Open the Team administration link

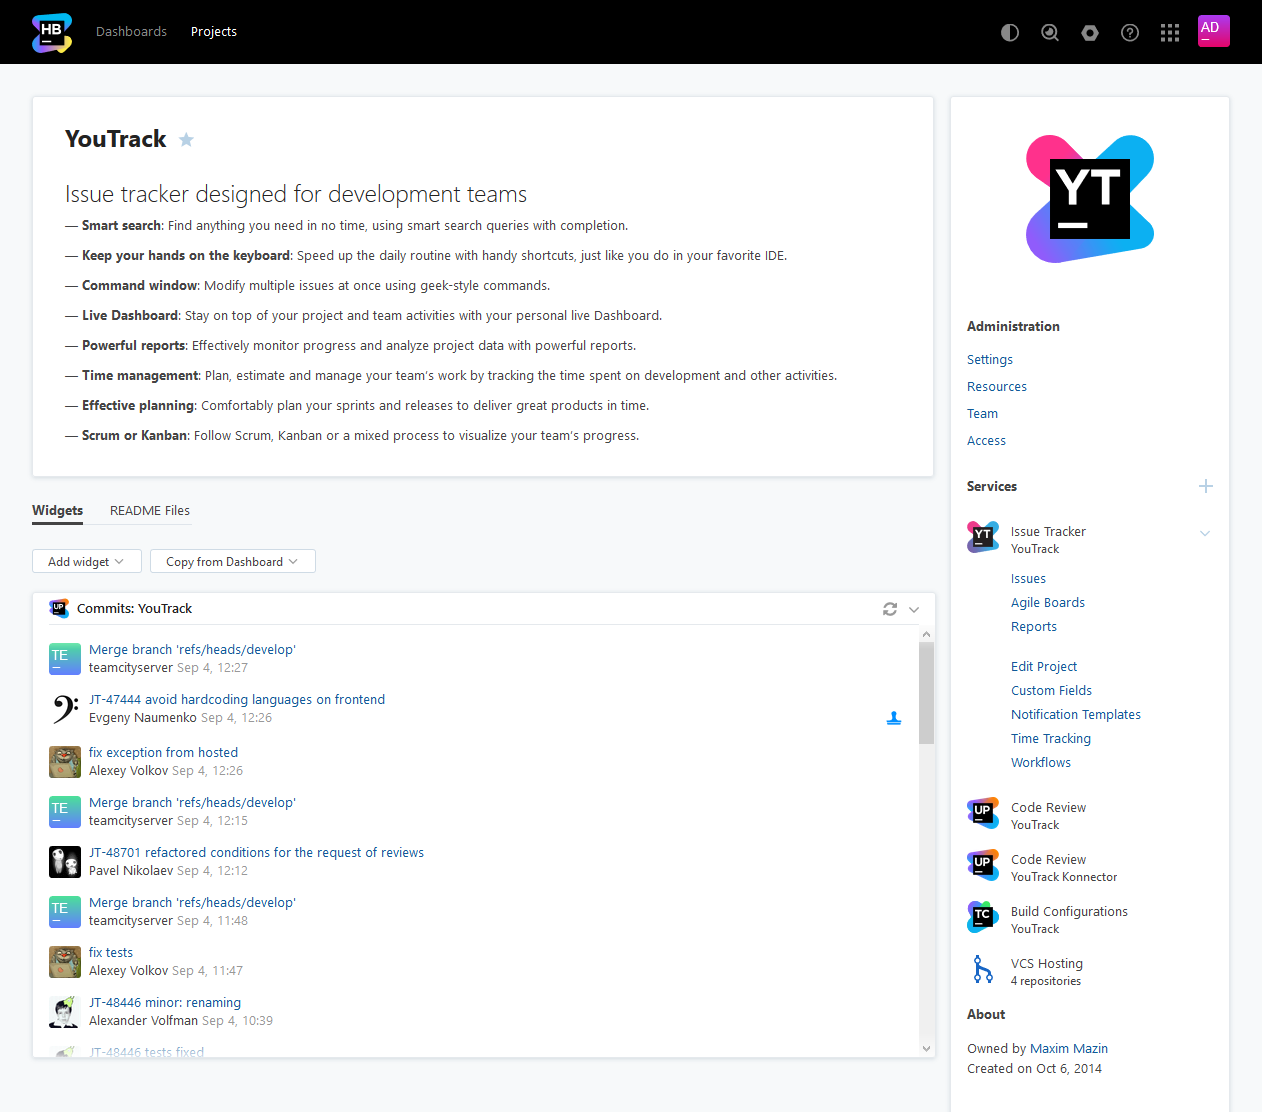(x=982, y=414)
